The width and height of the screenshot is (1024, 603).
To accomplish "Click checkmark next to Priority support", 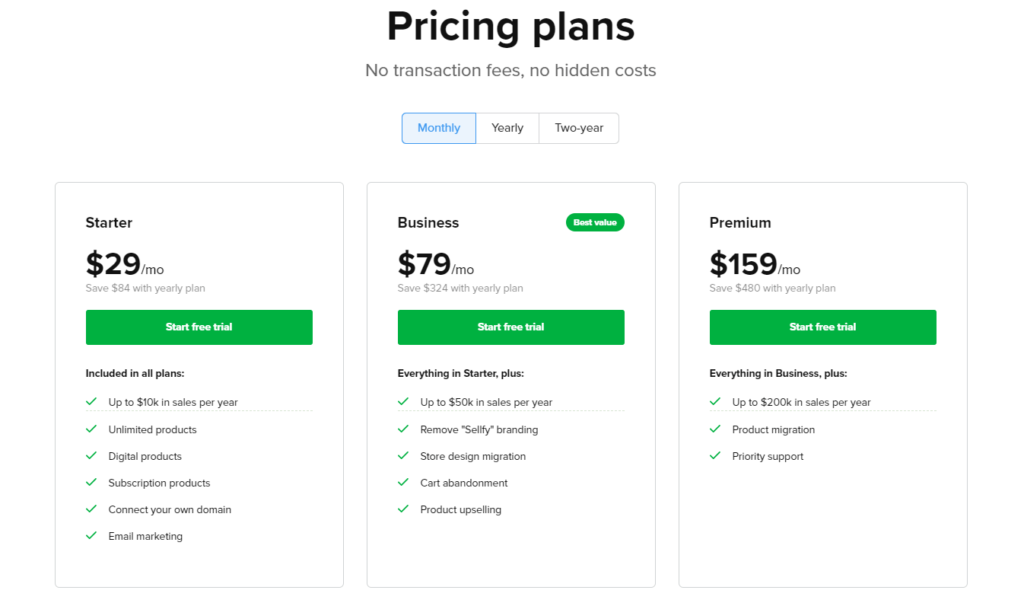I will pyautogui.click(x=715, y=456).
